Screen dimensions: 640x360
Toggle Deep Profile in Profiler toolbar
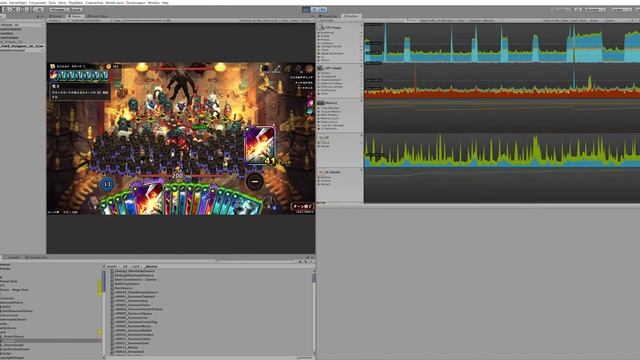click(428, 20)
